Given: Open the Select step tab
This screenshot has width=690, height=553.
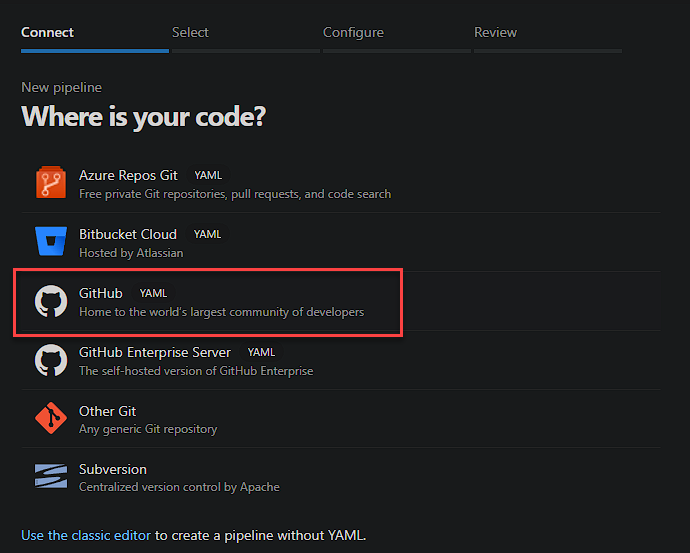Looking at the screenshot, I should click(190, 32).
